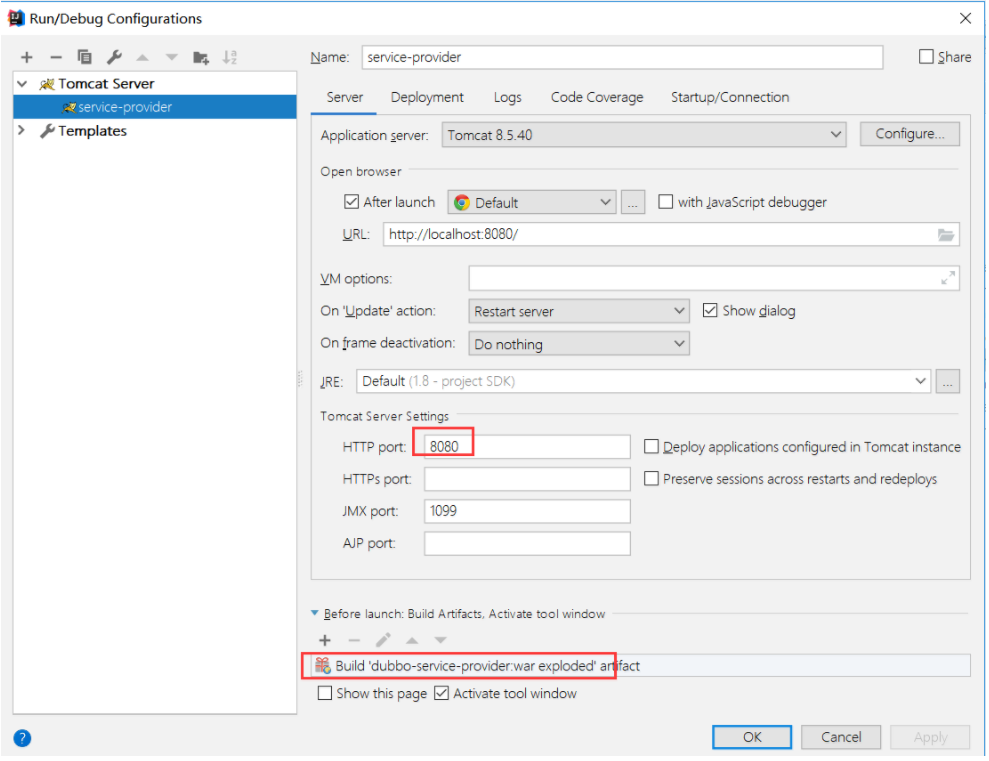Click the remove configuration minus icon
Screen dimensions: 989x761
point(56,57)
